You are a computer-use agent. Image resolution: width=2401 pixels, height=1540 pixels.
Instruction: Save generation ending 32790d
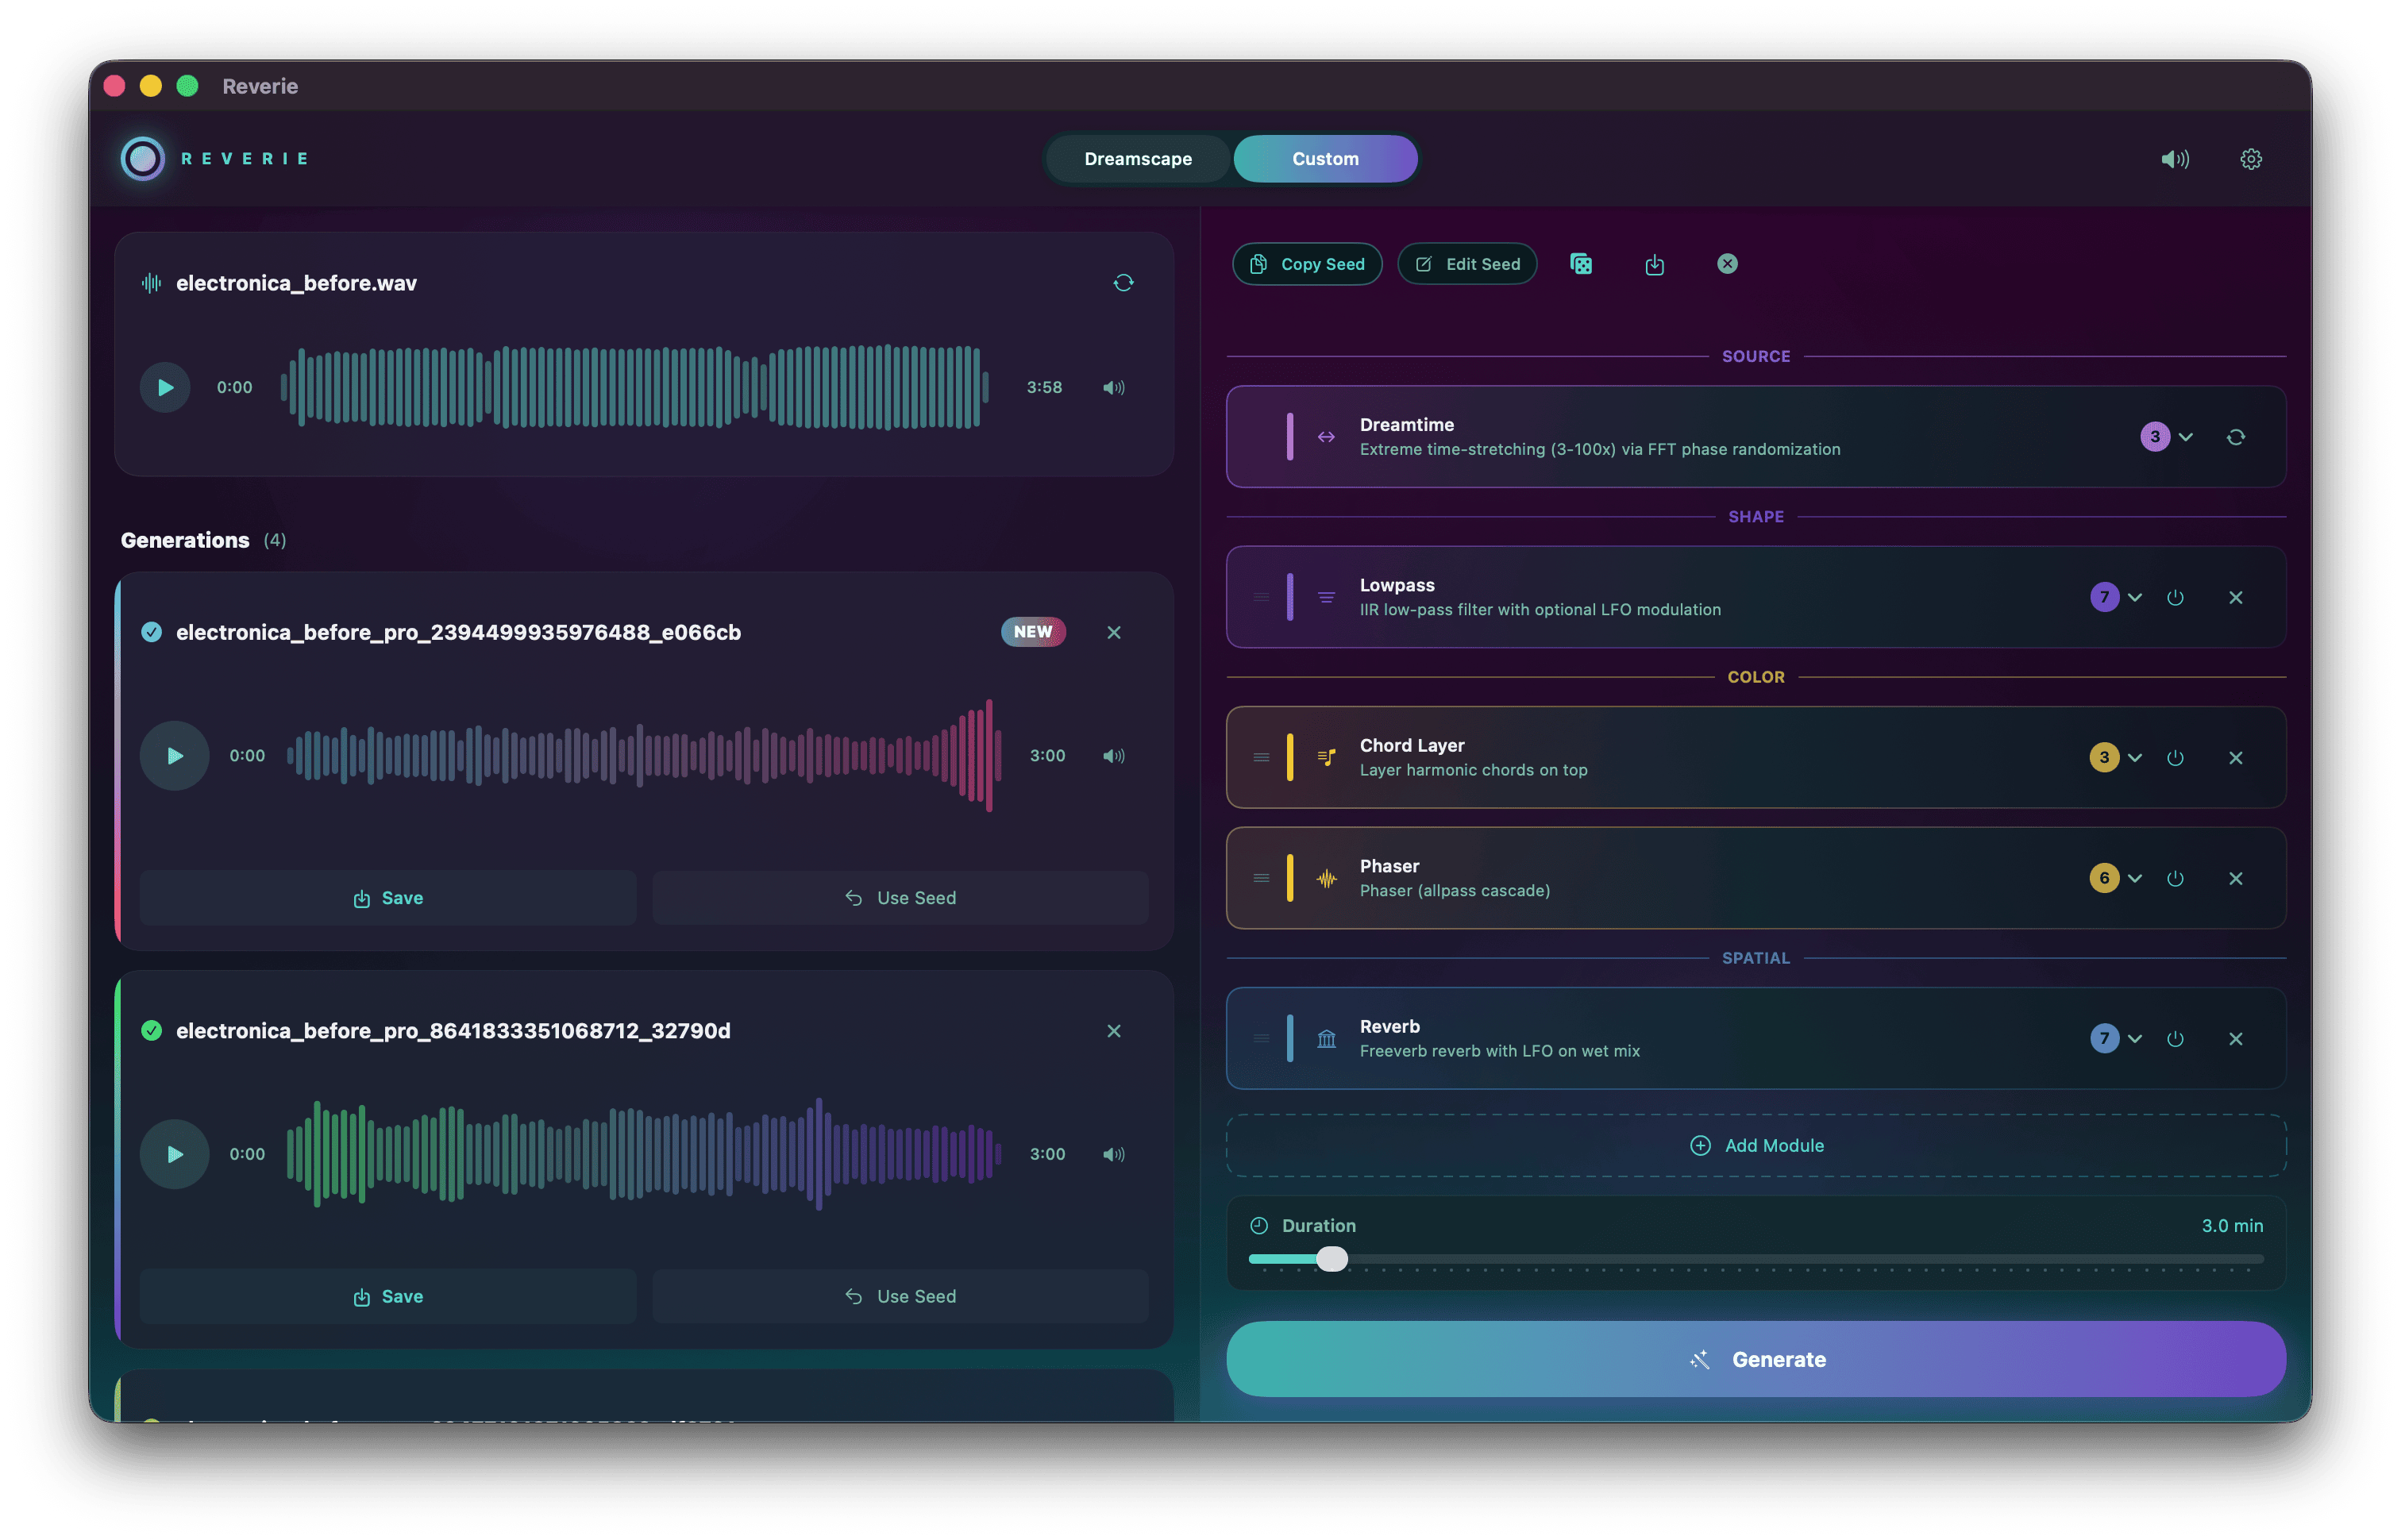[x=388, y=1296]
